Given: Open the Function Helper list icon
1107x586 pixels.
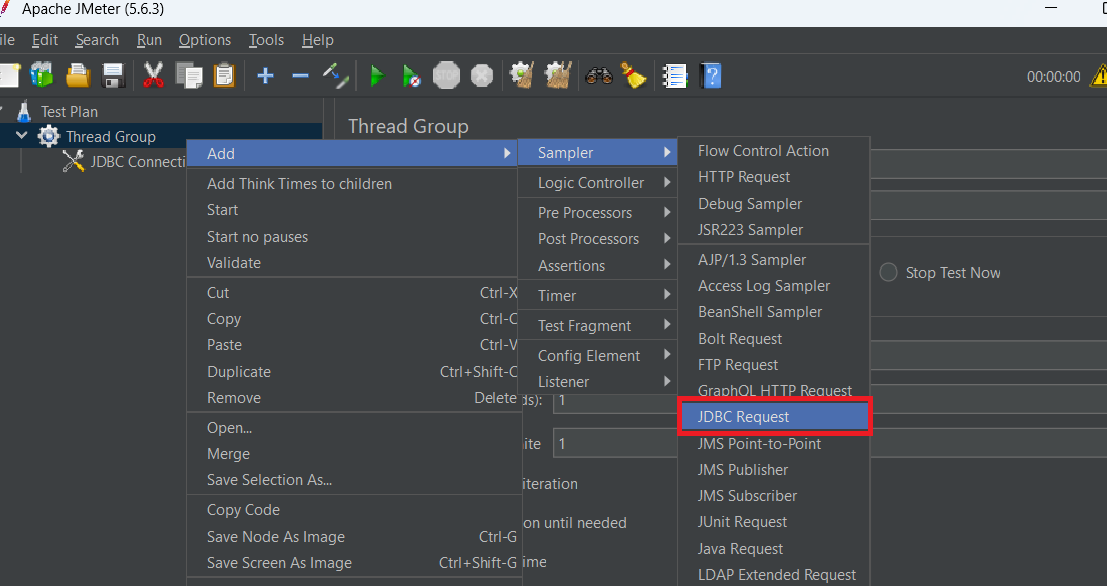Looking at the screenshot, I should click(675, 76).
